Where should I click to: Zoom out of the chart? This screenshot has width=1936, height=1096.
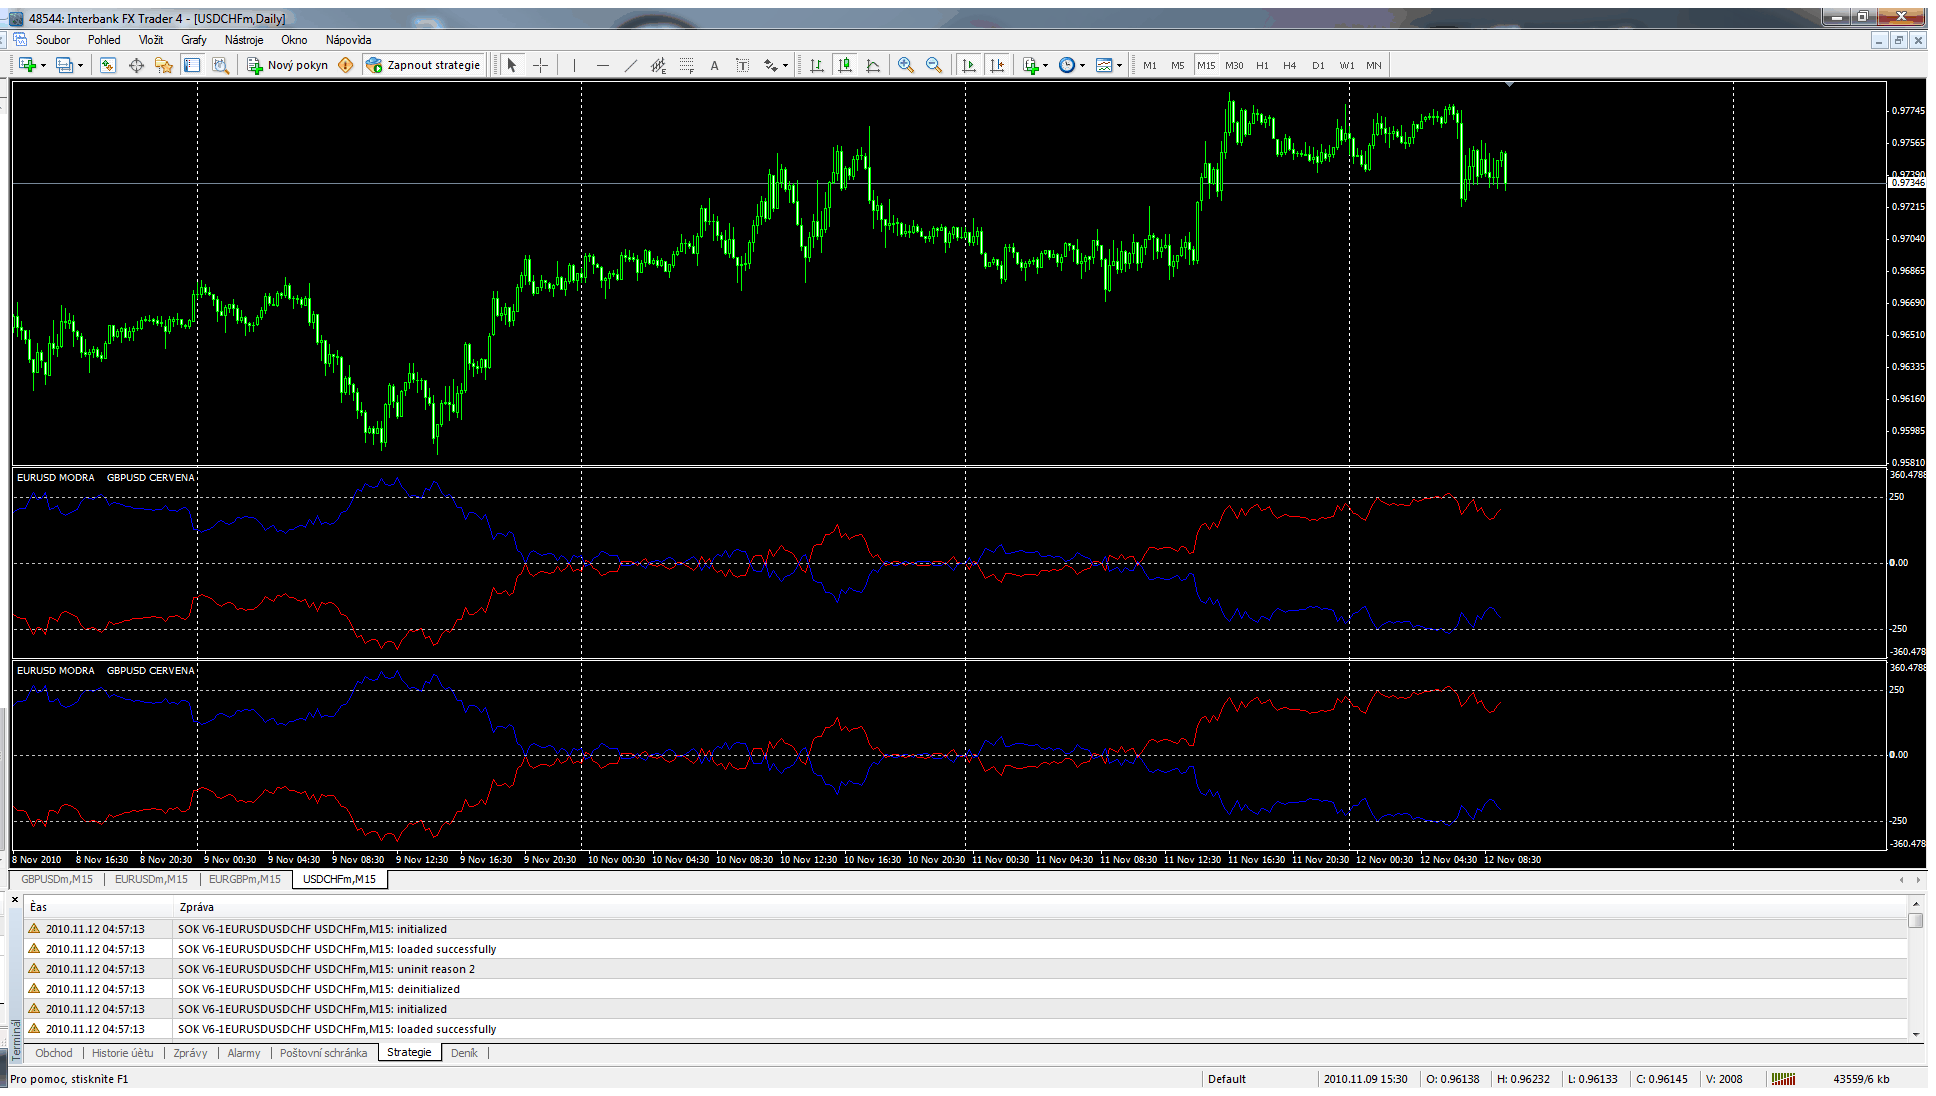934,65
